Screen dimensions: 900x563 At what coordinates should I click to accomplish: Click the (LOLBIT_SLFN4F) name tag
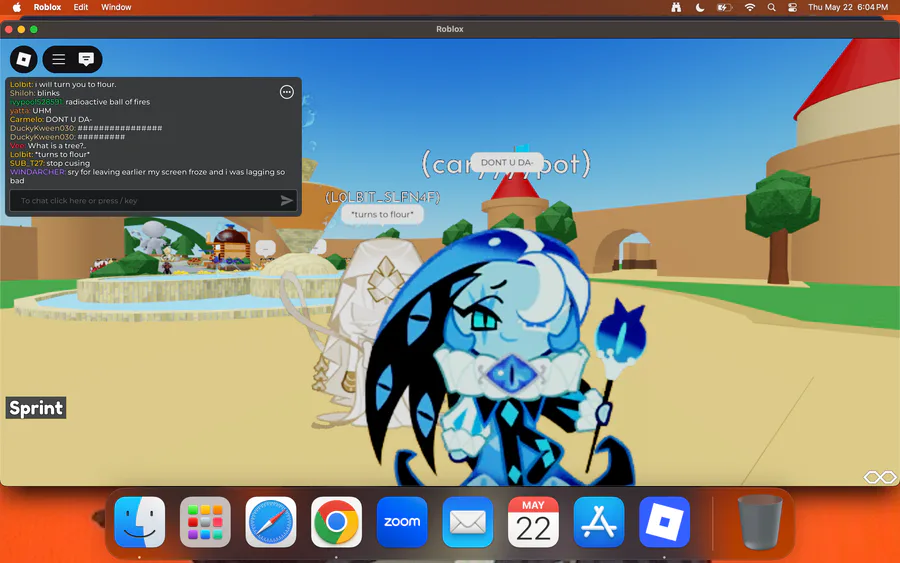coord(383,197)
